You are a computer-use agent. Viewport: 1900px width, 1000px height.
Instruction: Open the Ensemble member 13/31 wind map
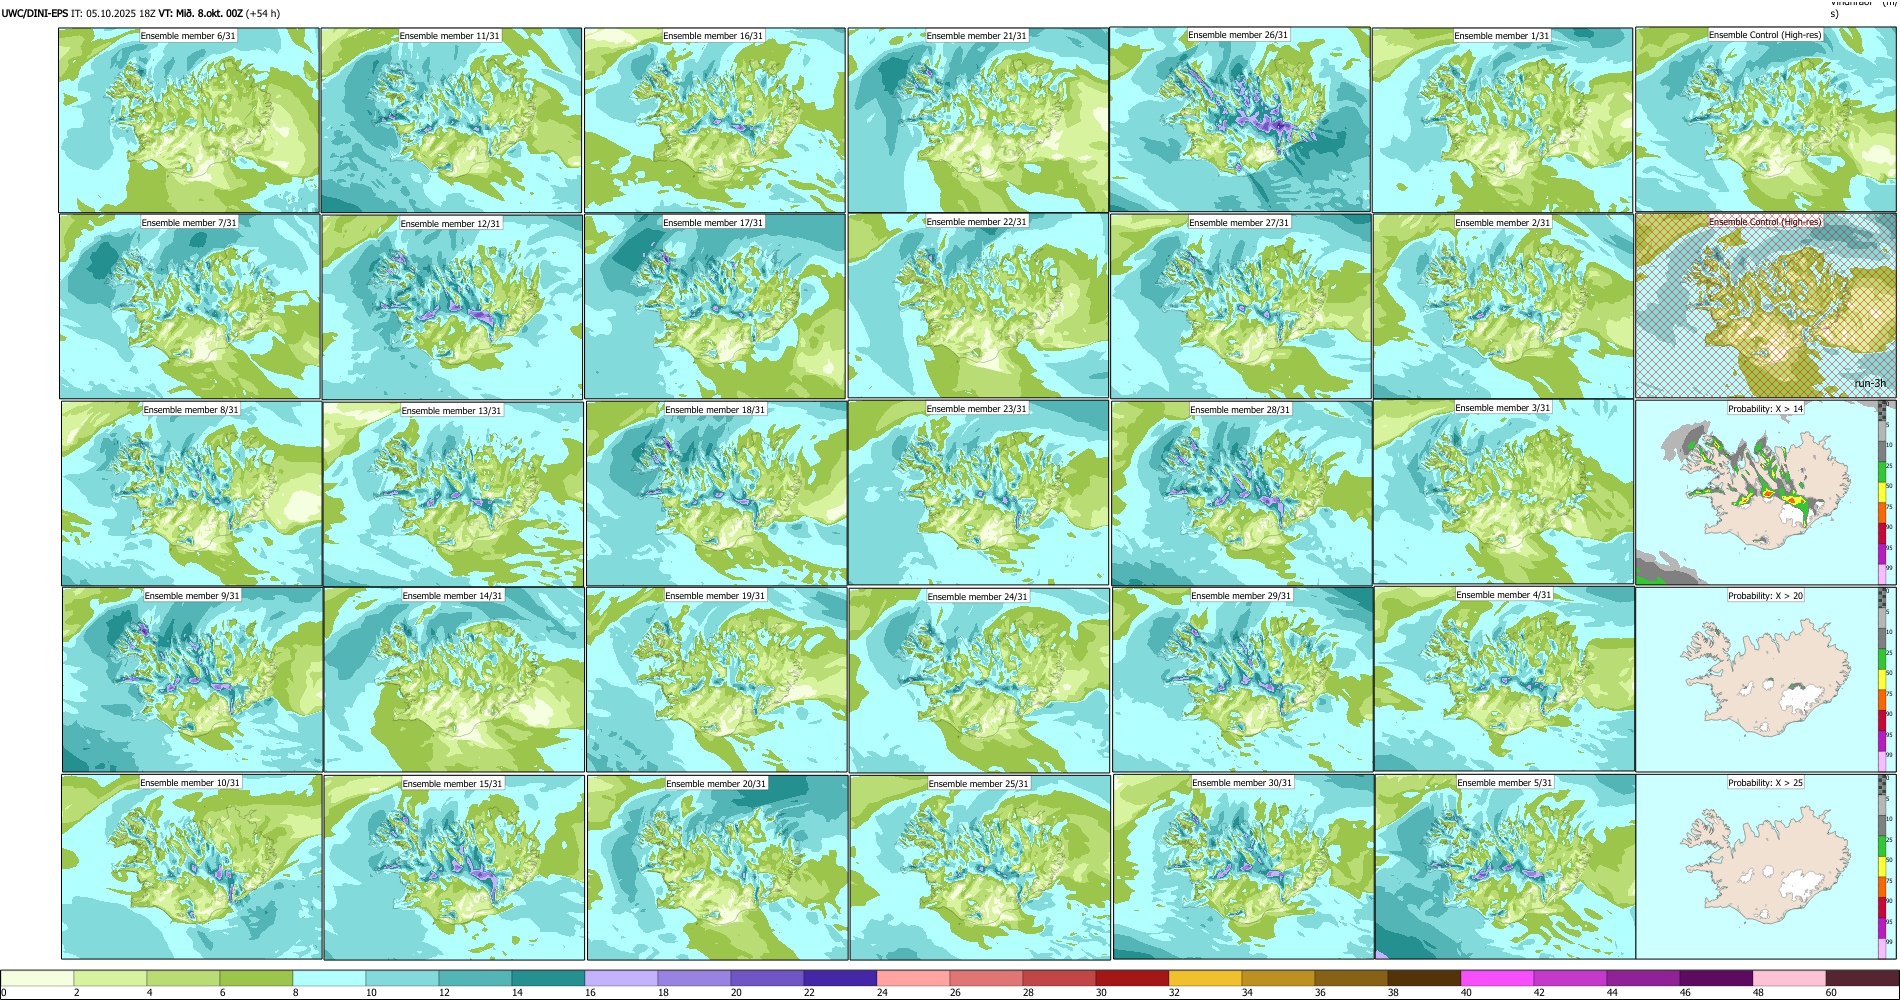point(453,494)
